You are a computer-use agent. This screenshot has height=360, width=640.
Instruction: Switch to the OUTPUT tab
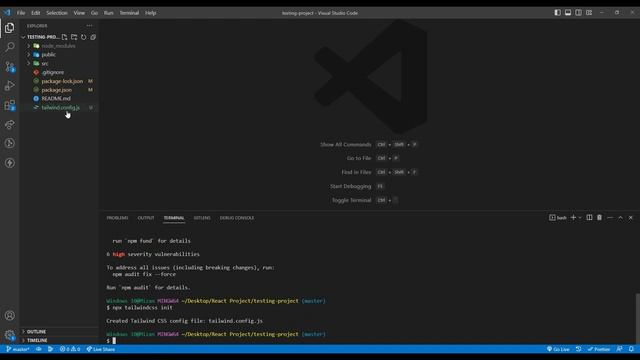point(146,218)
